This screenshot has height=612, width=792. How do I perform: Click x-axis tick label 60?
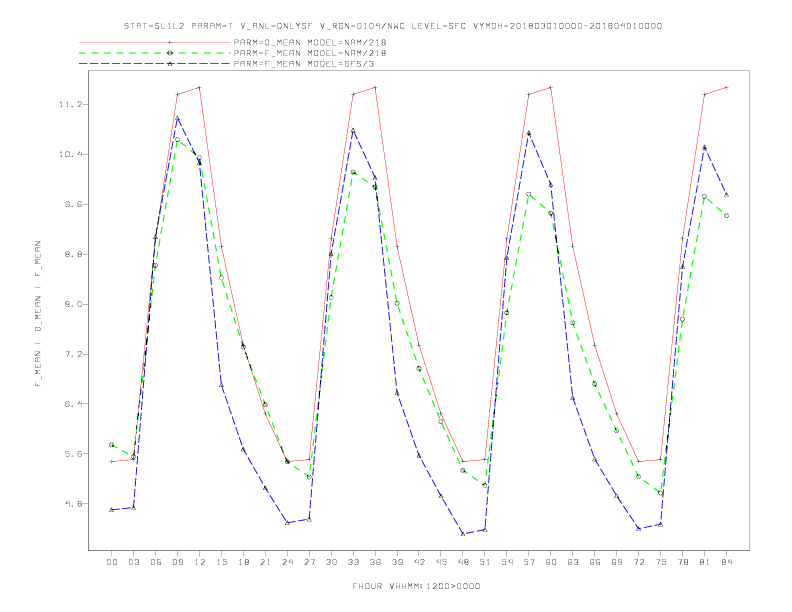[551, 562]
